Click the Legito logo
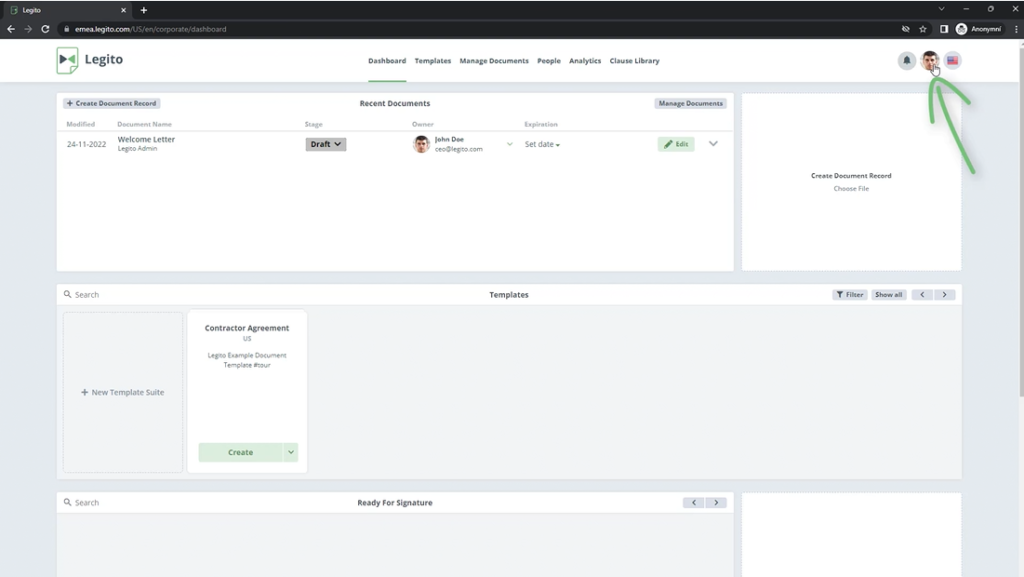This screenshot has width=1024, height=577. click(x=90, y=60)
